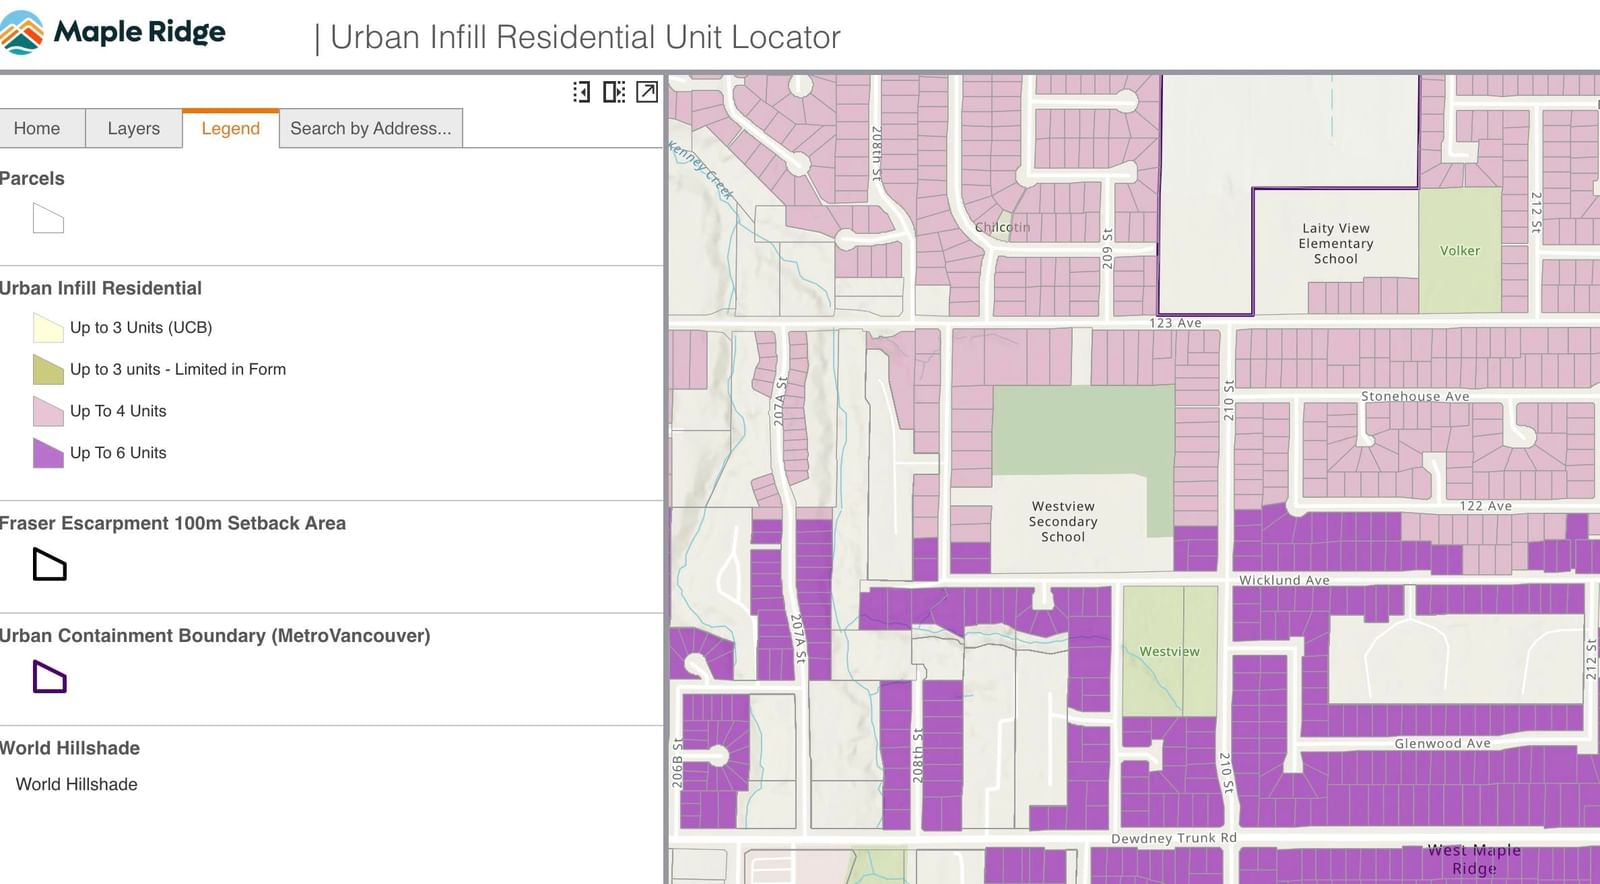Click the 'Glenwood Ave' road label
The width and height of the screenshot is (1600, 884).
(1442, 744)
